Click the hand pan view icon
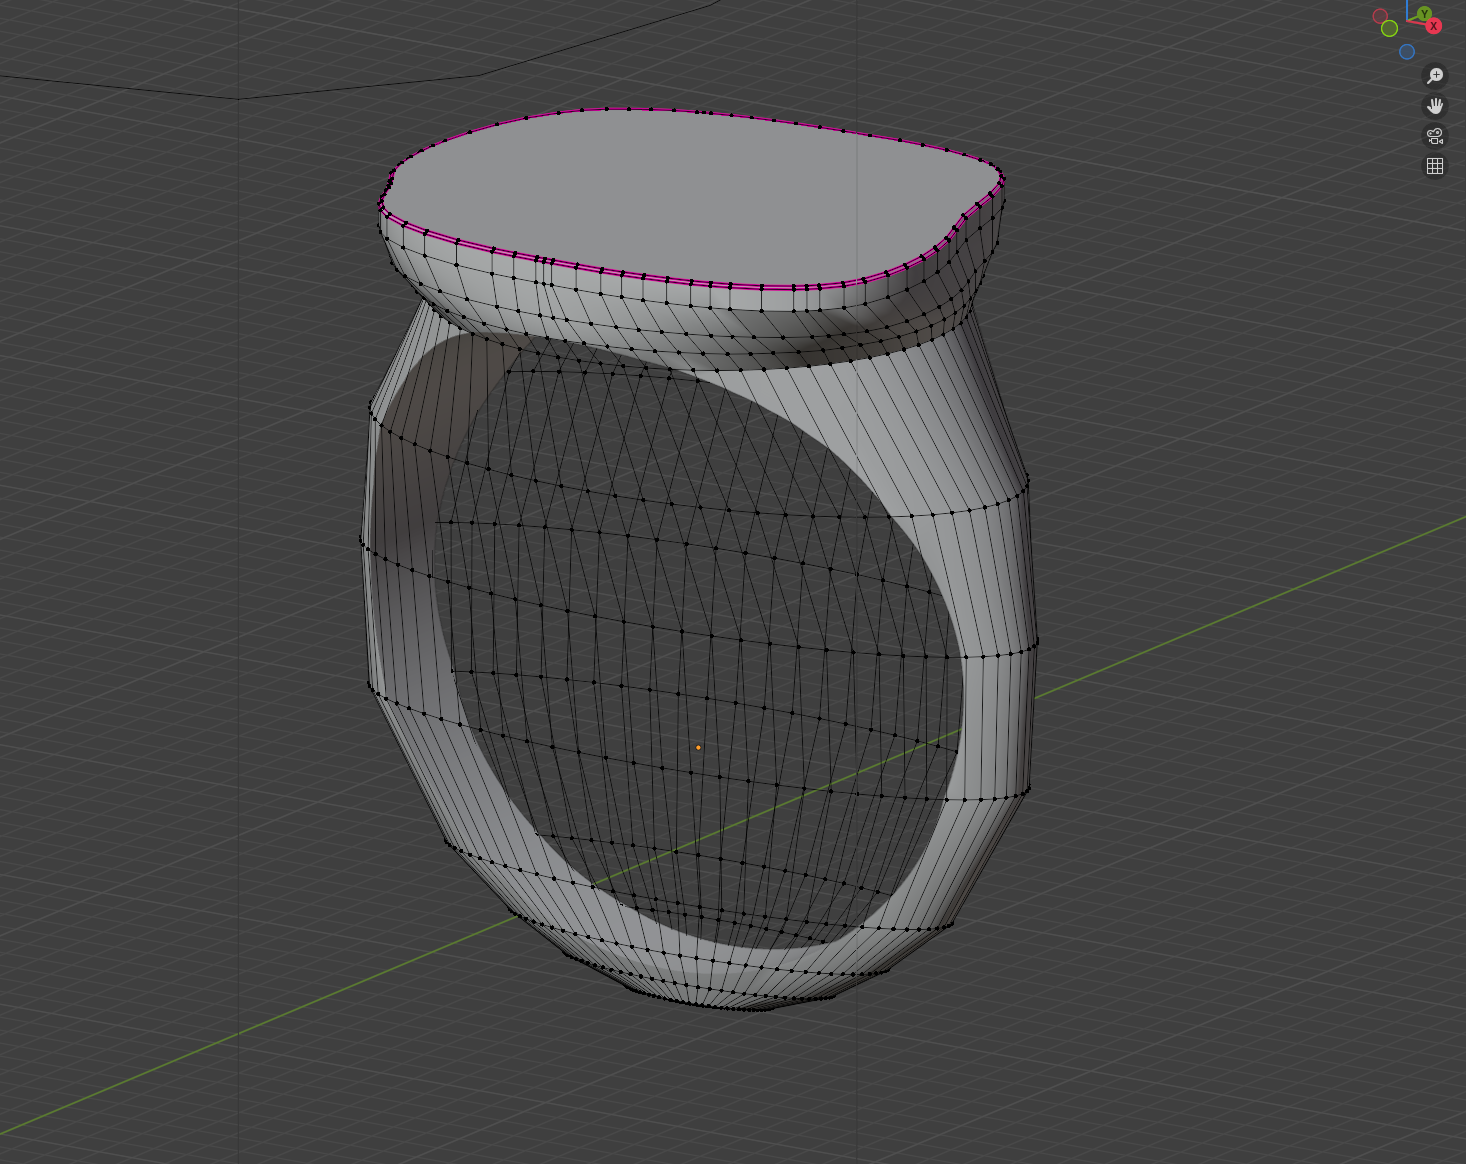 1435,106
